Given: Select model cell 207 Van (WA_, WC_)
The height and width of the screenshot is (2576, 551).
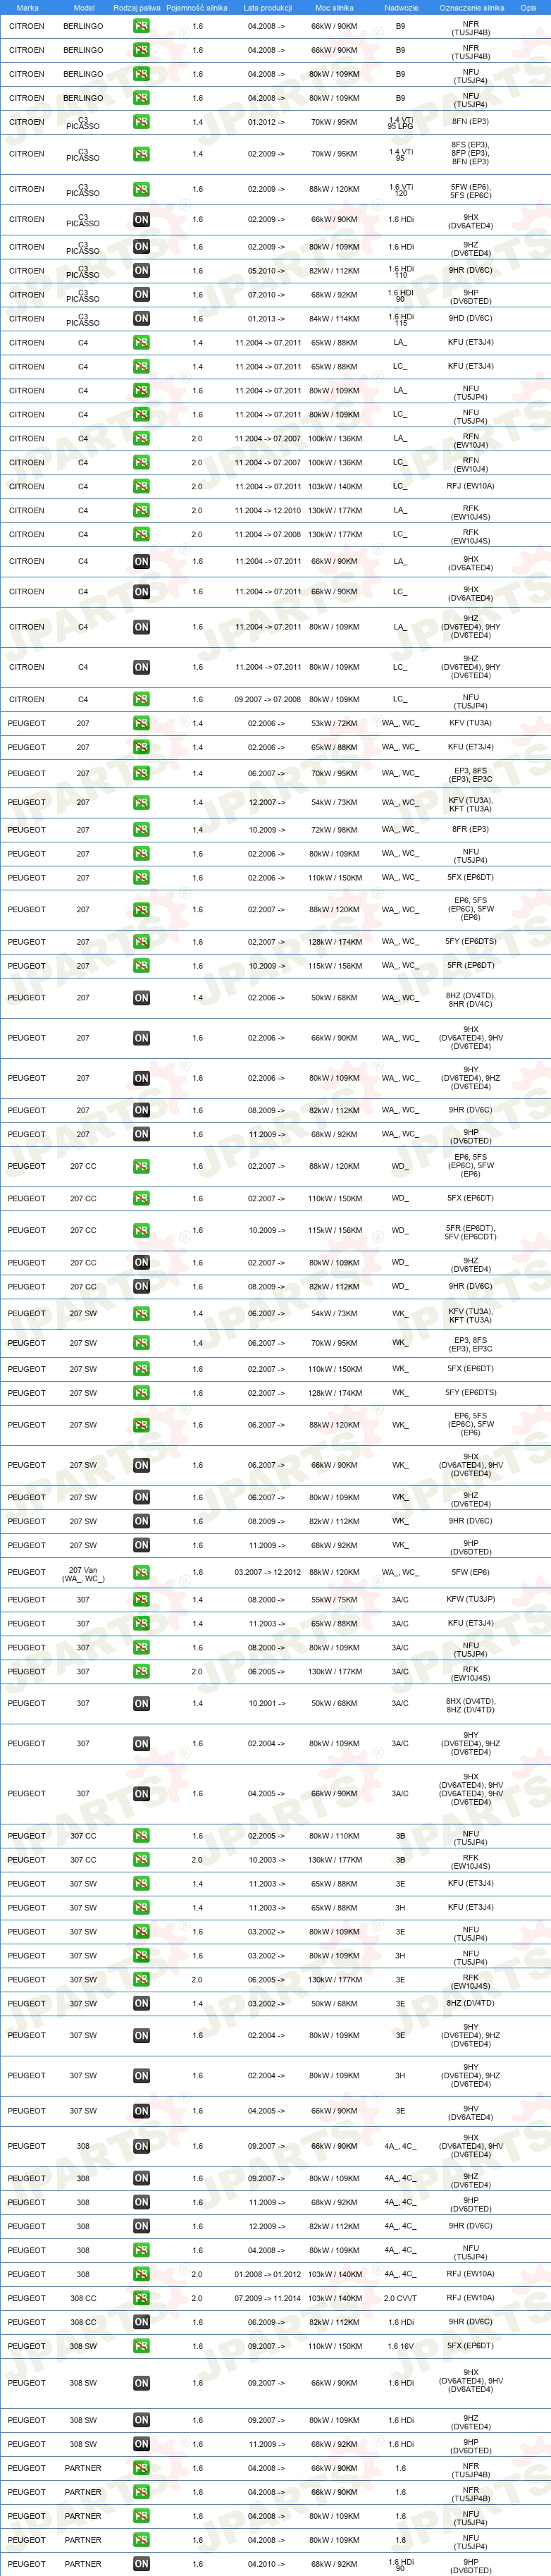Looking at the screenshot, I should (83, 1574).
